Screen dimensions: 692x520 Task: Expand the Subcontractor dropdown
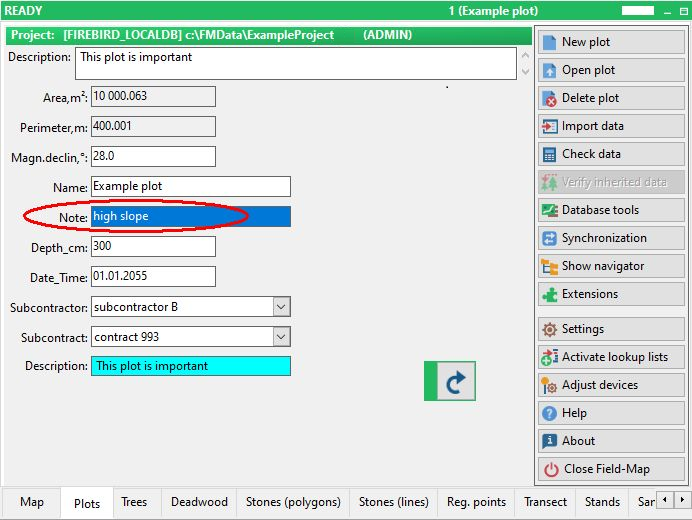281,307
